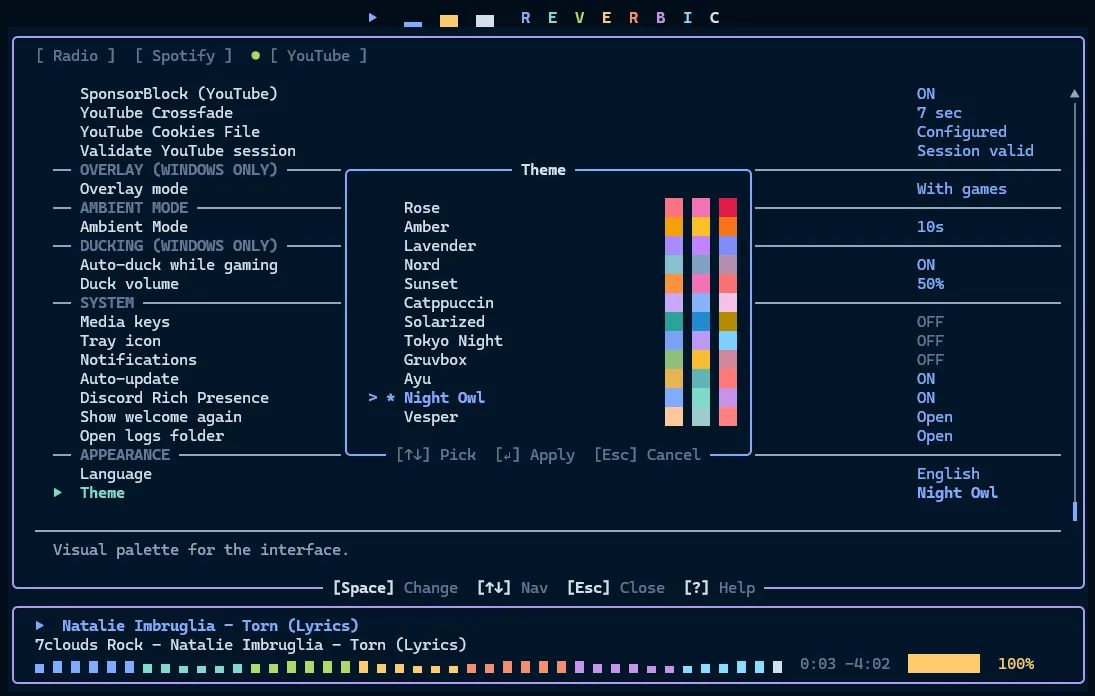Viewport: 1095px width, 696px height.
Task: Change the Language English value
Action: (948, 473)
